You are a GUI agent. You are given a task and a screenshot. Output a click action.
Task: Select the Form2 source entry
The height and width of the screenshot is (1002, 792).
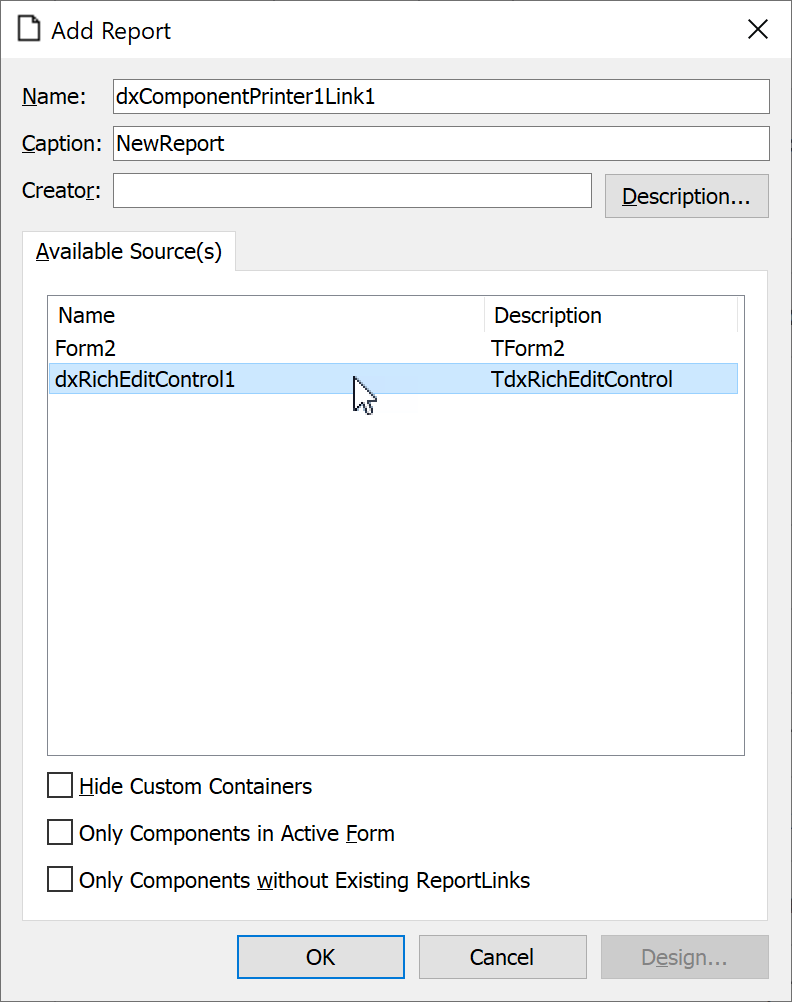(200, 347)
